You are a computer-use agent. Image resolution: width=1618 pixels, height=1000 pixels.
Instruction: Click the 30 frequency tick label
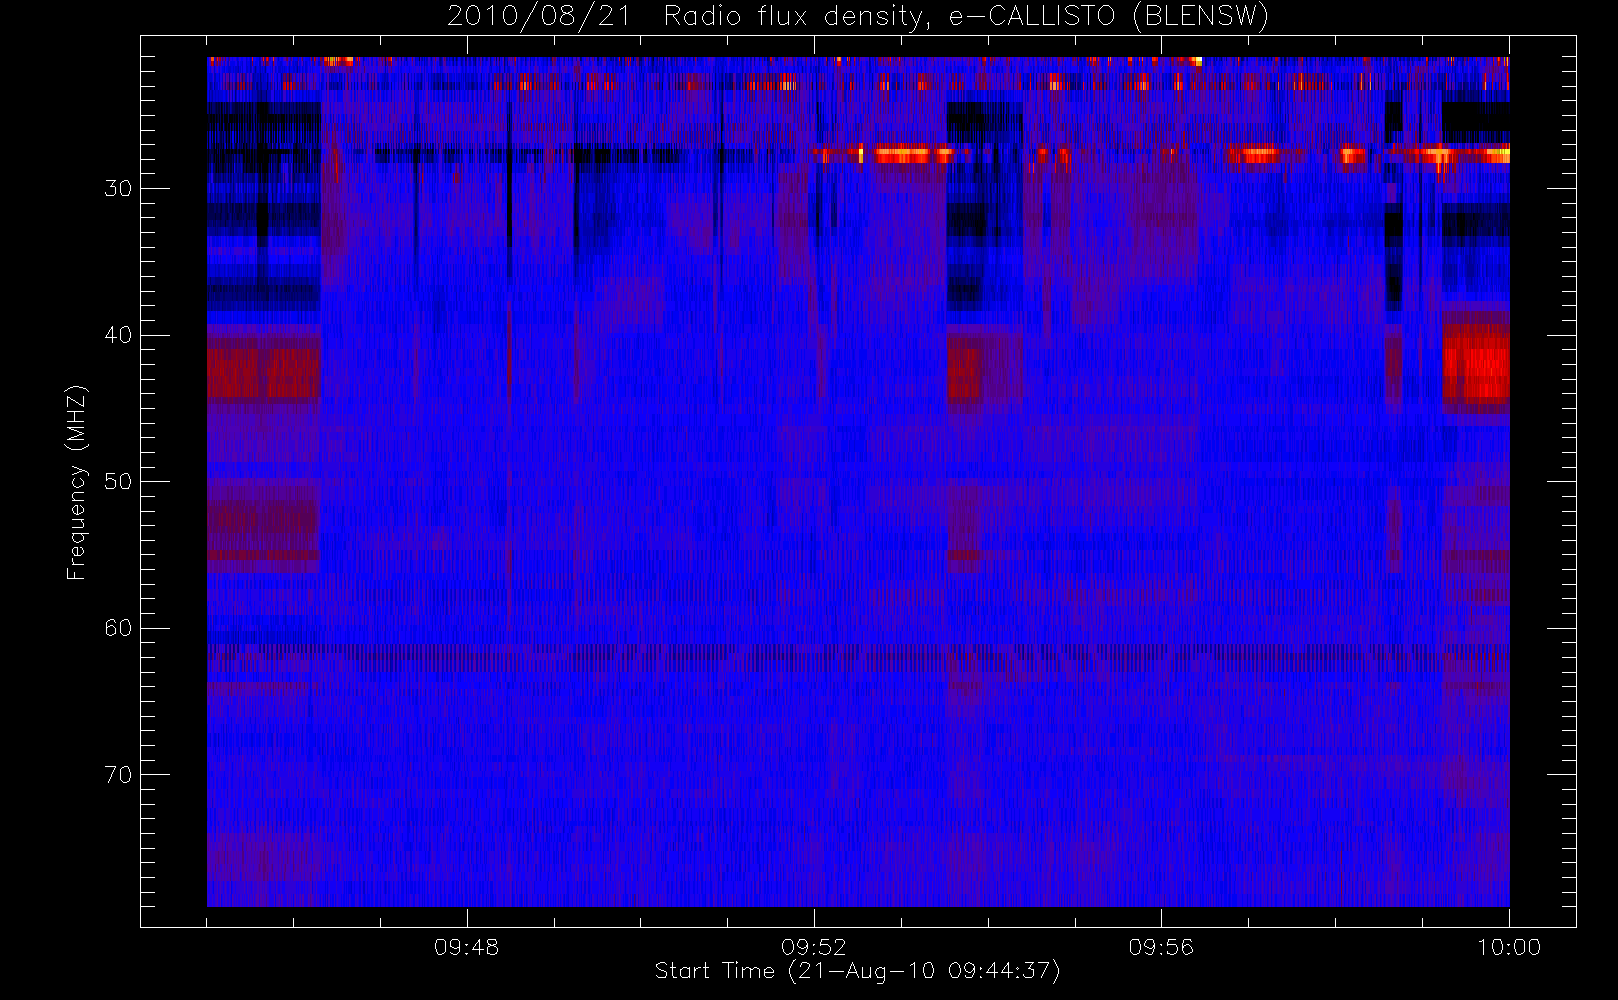[118, 188]
